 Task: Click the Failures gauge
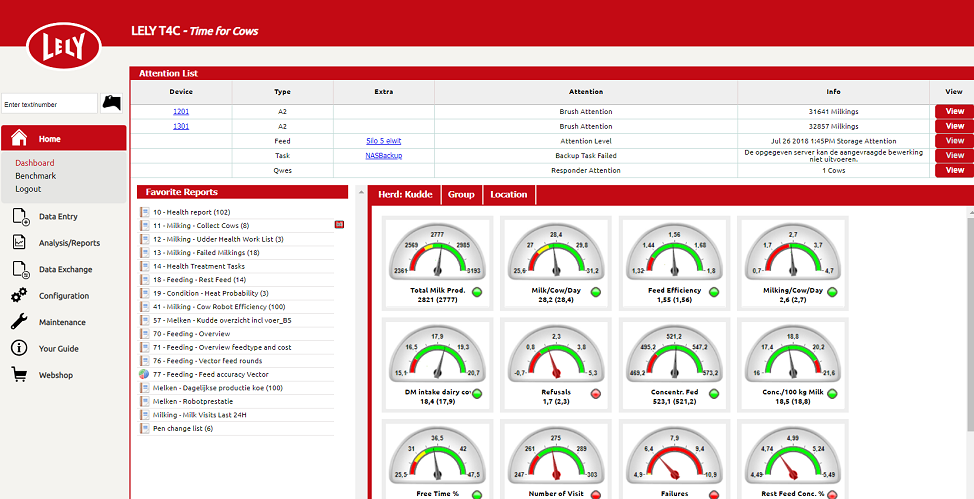click(x=675, y=456)
